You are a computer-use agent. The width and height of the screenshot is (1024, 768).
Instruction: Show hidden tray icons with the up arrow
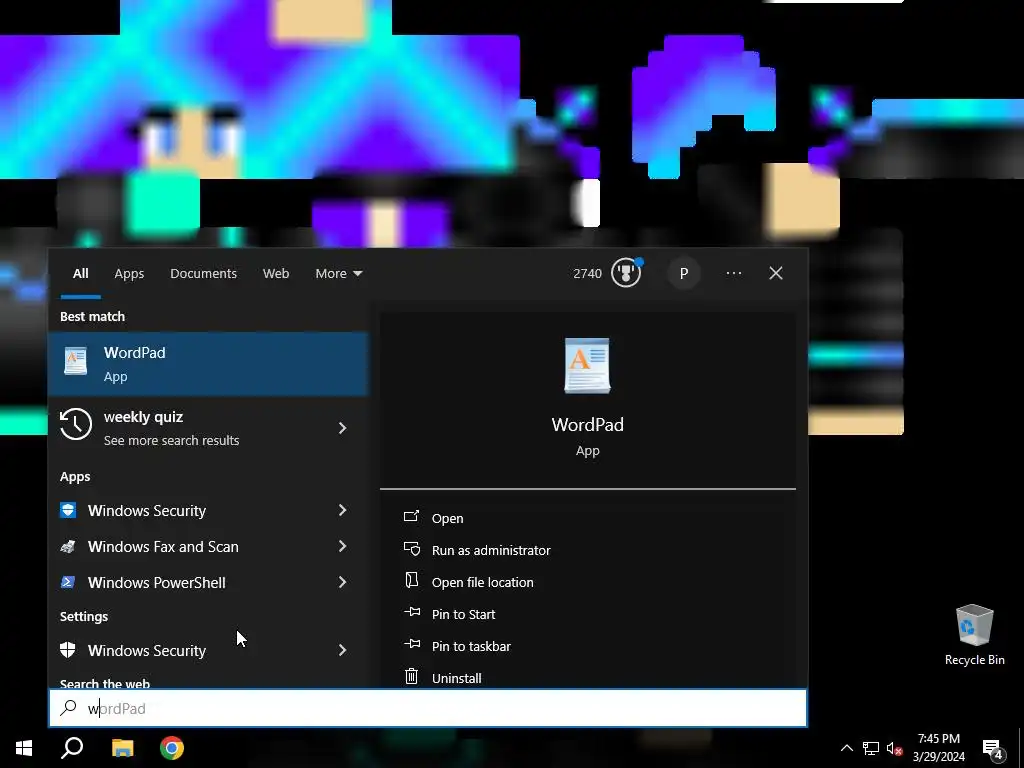846,748
